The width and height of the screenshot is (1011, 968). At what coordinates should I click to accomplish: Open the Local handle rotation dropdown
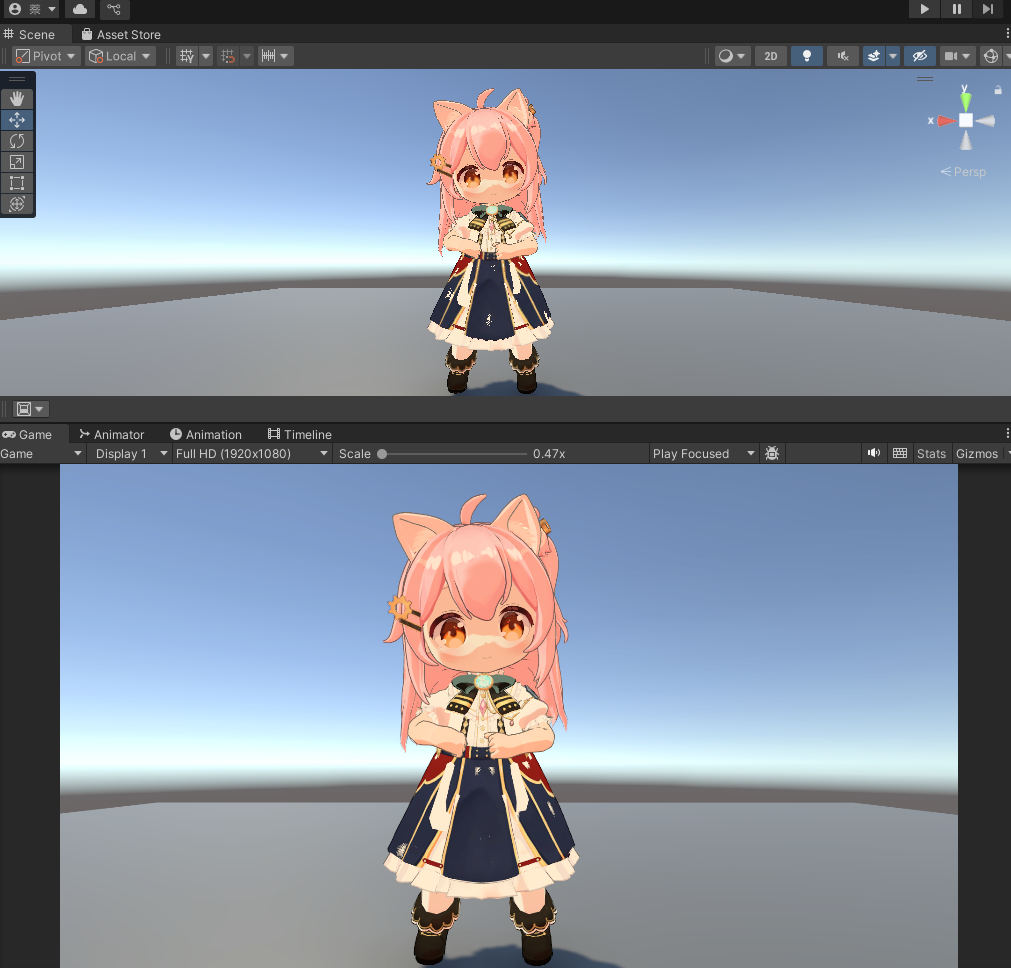click(x=121, y=56)
